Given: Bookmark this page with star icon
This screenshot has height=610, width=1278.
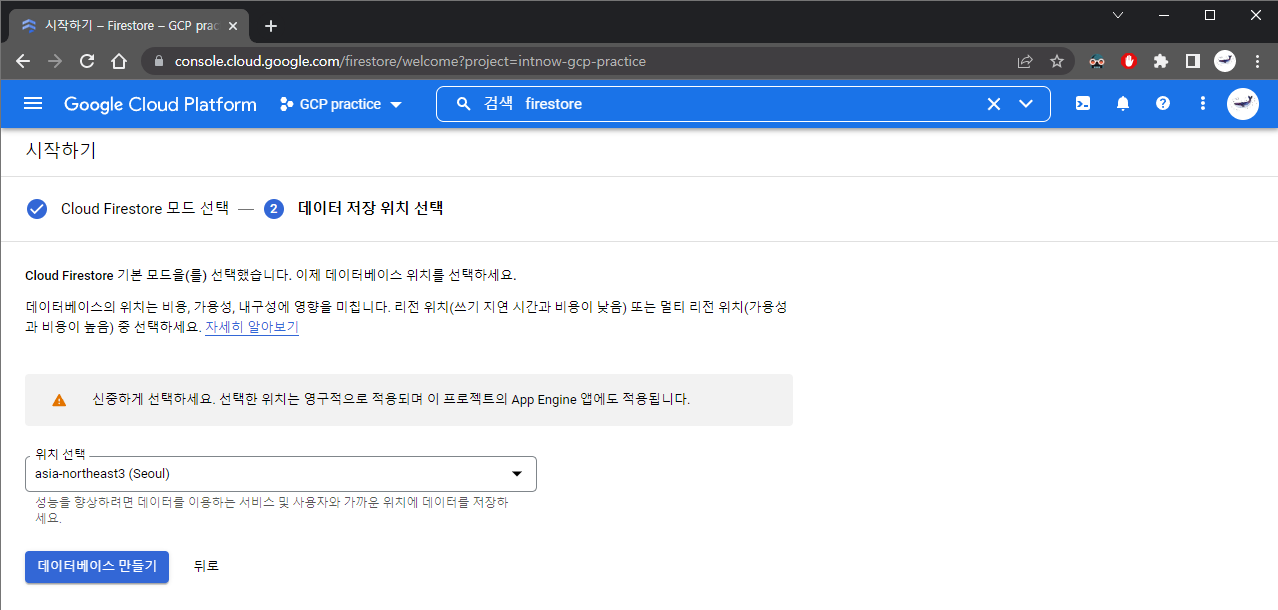Looking at the screenshot, I should tap(1057, 61).
